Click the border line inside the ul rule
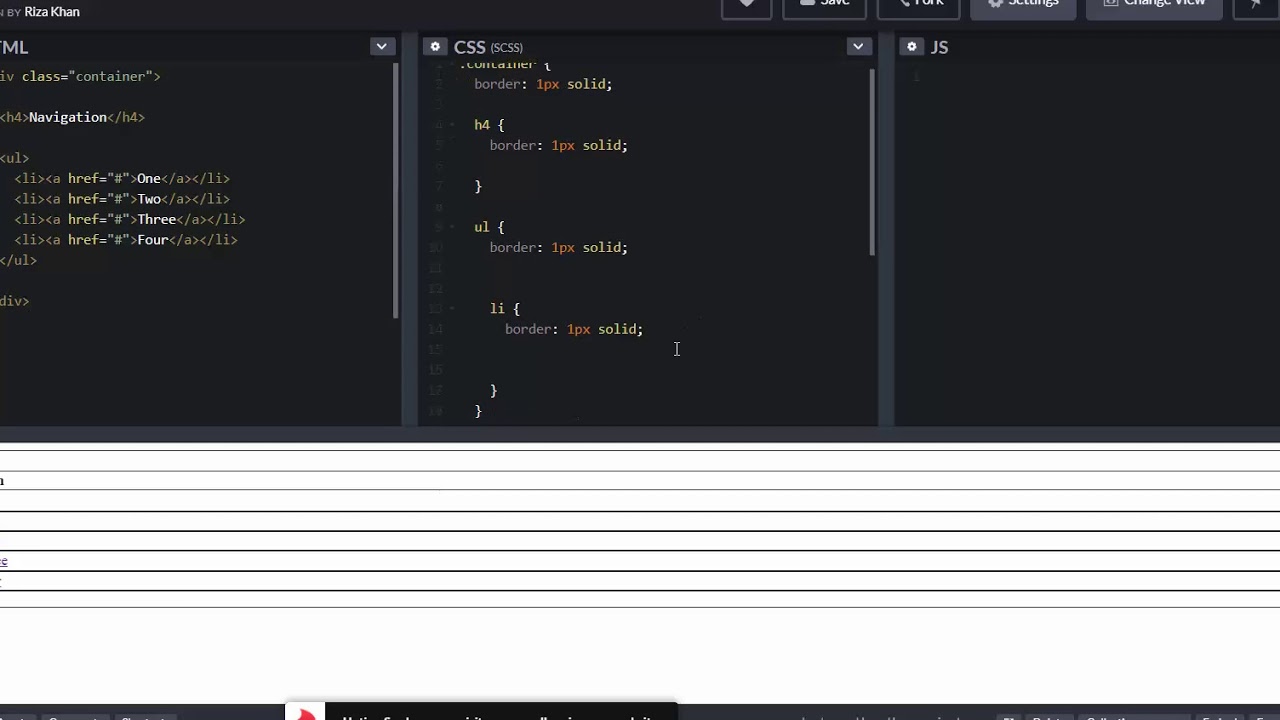 (559, 247)
